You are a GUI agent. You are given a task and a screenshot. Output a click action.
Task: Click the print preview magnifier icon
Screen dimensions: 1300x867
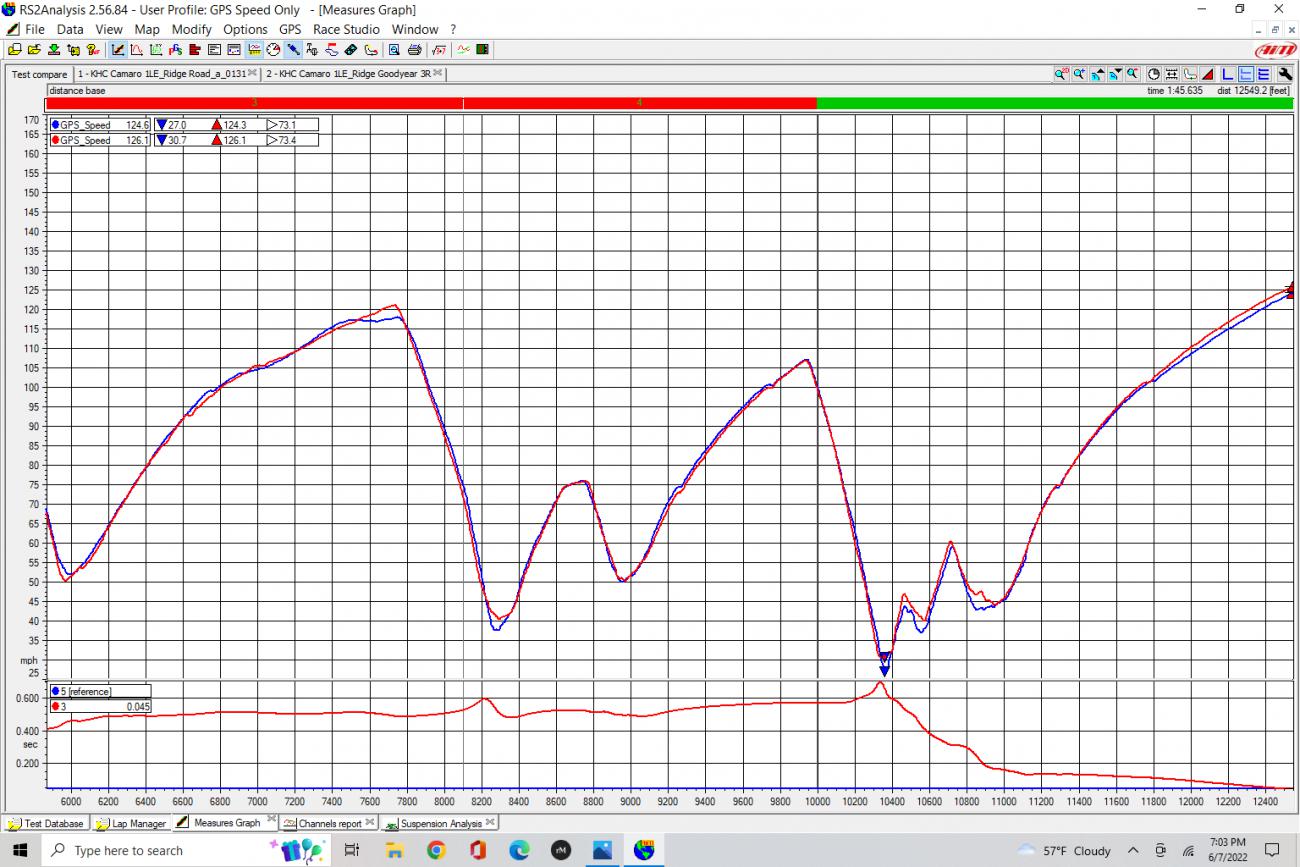[x=394, y=49]
